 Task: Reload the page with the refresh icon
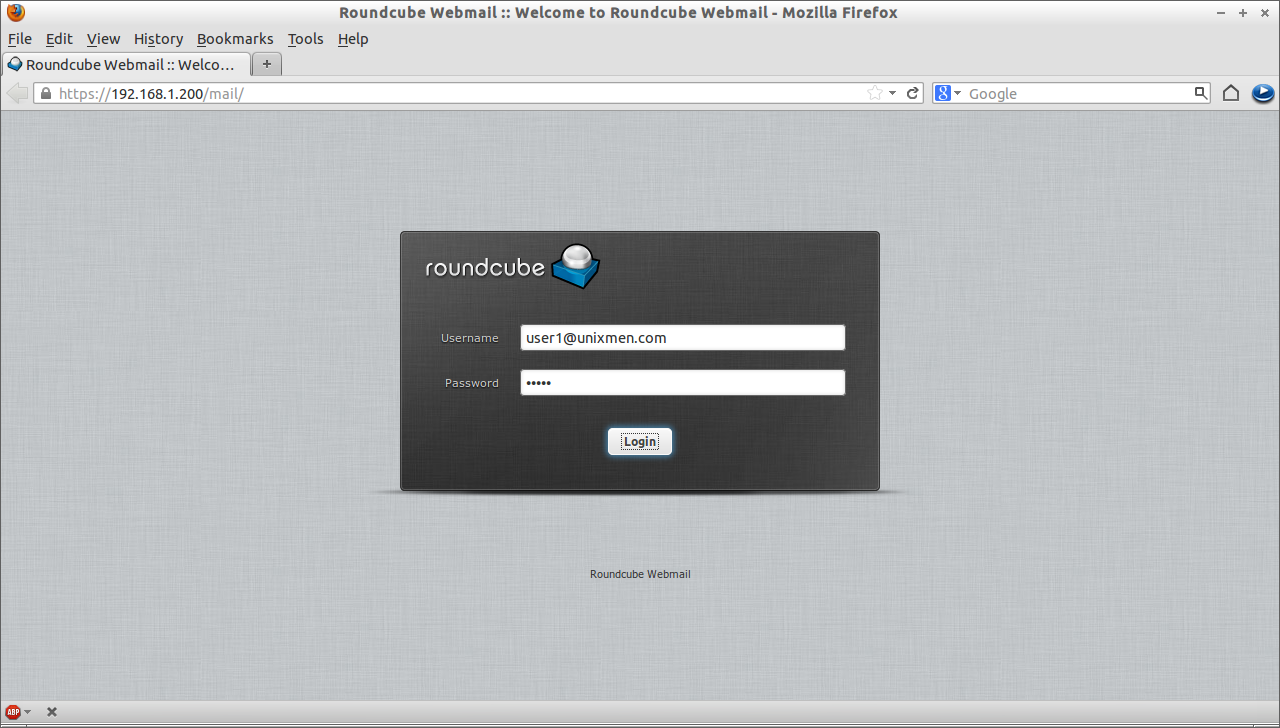point(912,93)
